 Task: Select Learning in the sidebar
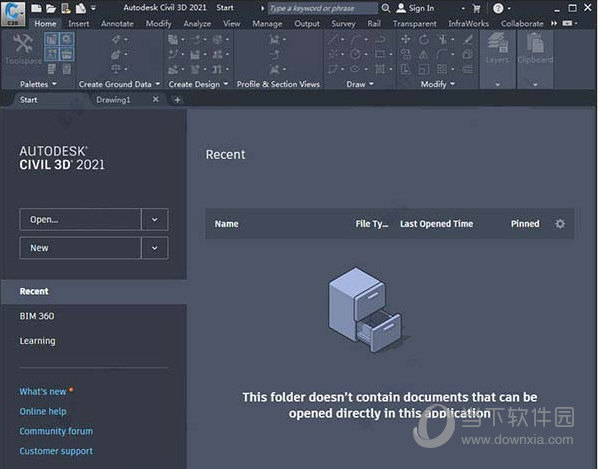(x=37, y=341)
